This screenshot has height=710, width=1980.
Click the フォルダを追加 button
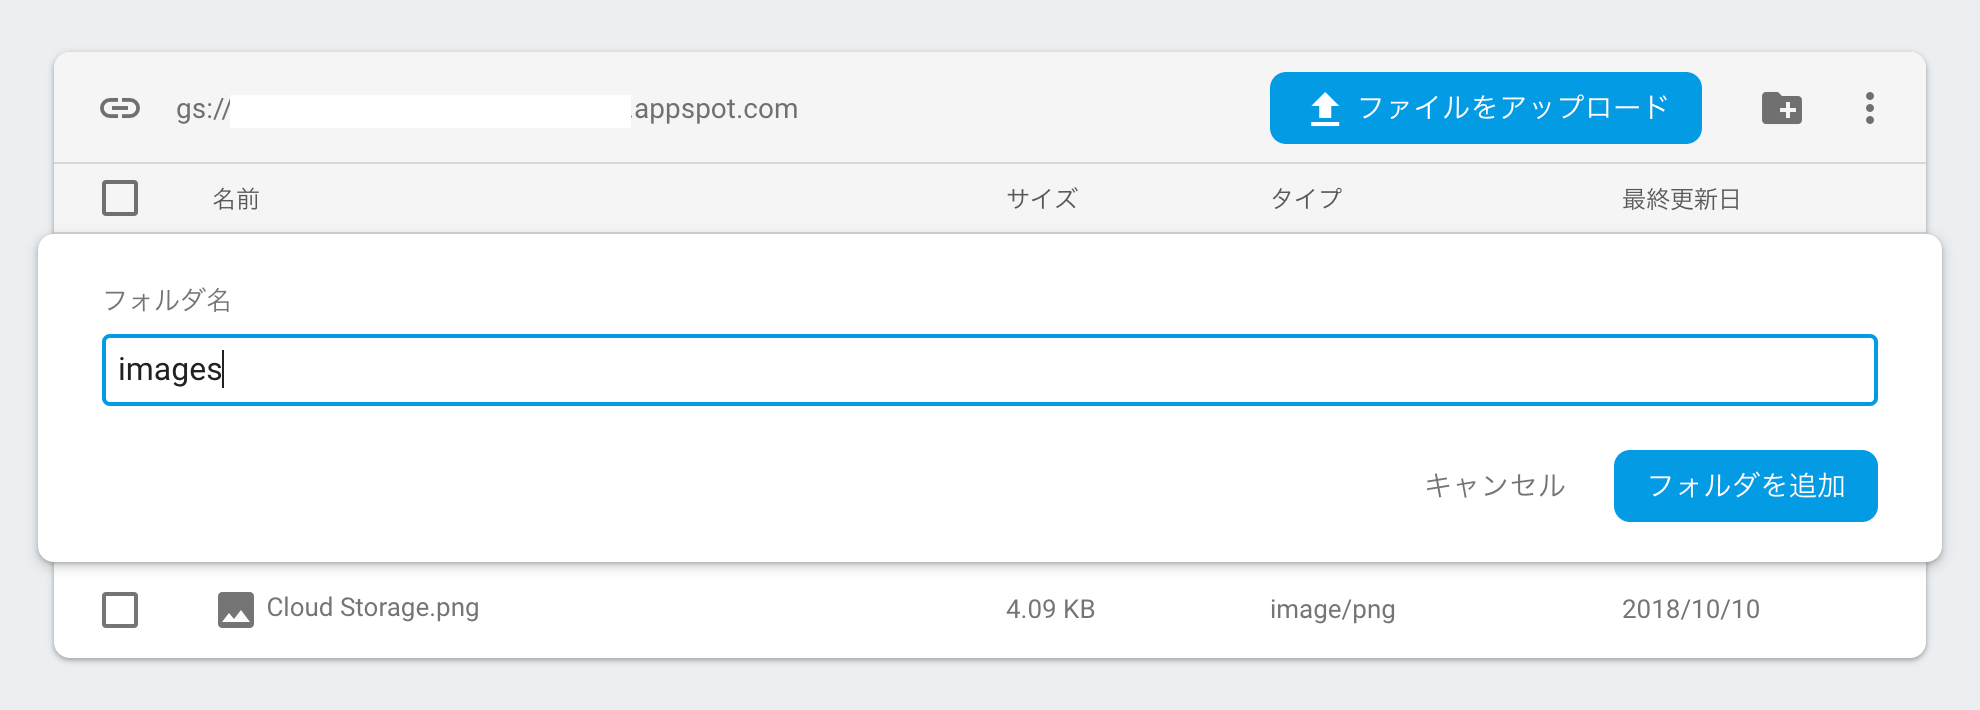pos(1745,486)
